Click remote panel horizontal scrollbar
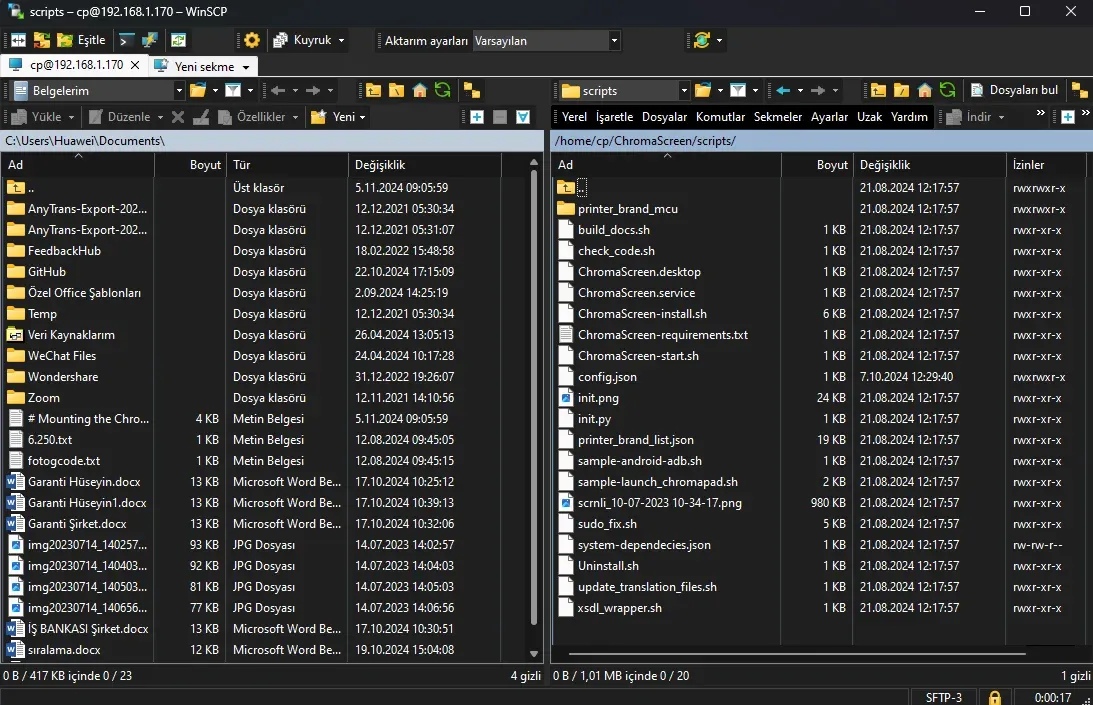 tap(797, 654)
